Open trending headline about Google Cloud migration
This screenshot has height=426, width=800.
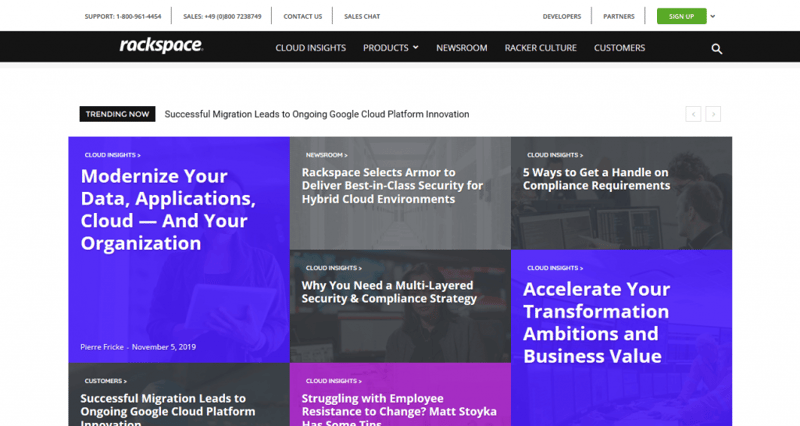(x=317, y=114)
